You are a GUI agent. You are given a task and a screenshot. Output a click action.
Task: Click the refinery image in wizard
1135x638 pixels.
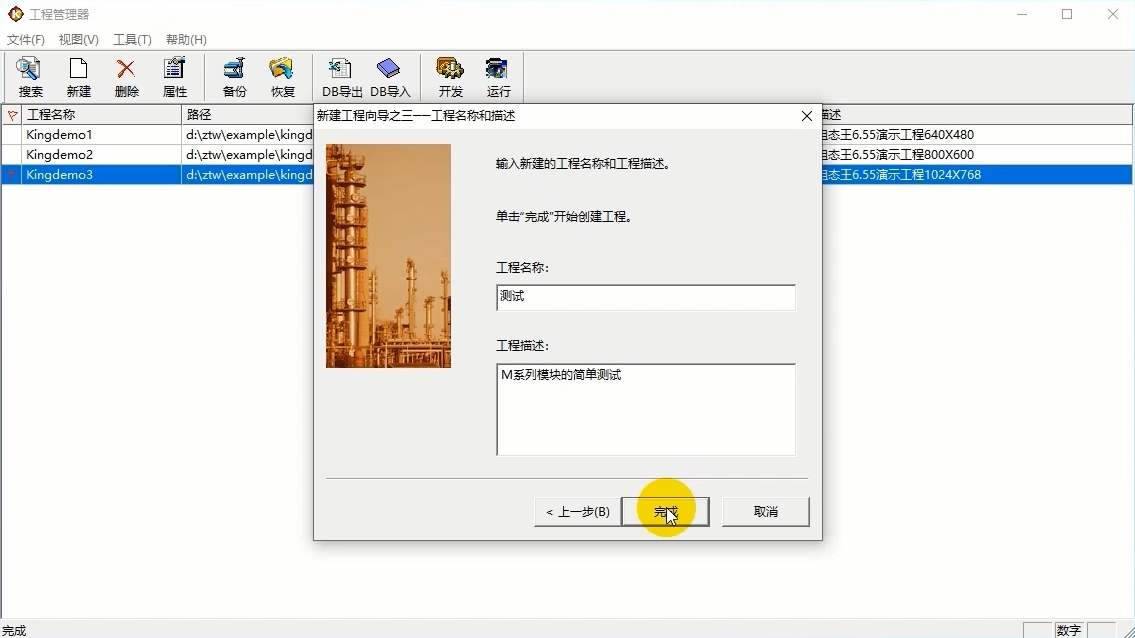388,256
